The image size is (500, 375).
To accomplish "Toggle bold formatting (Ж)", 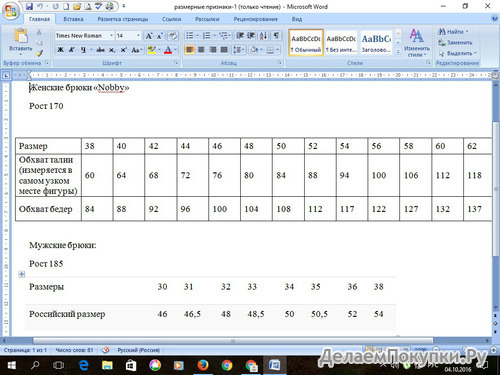I will coord(60,50).
